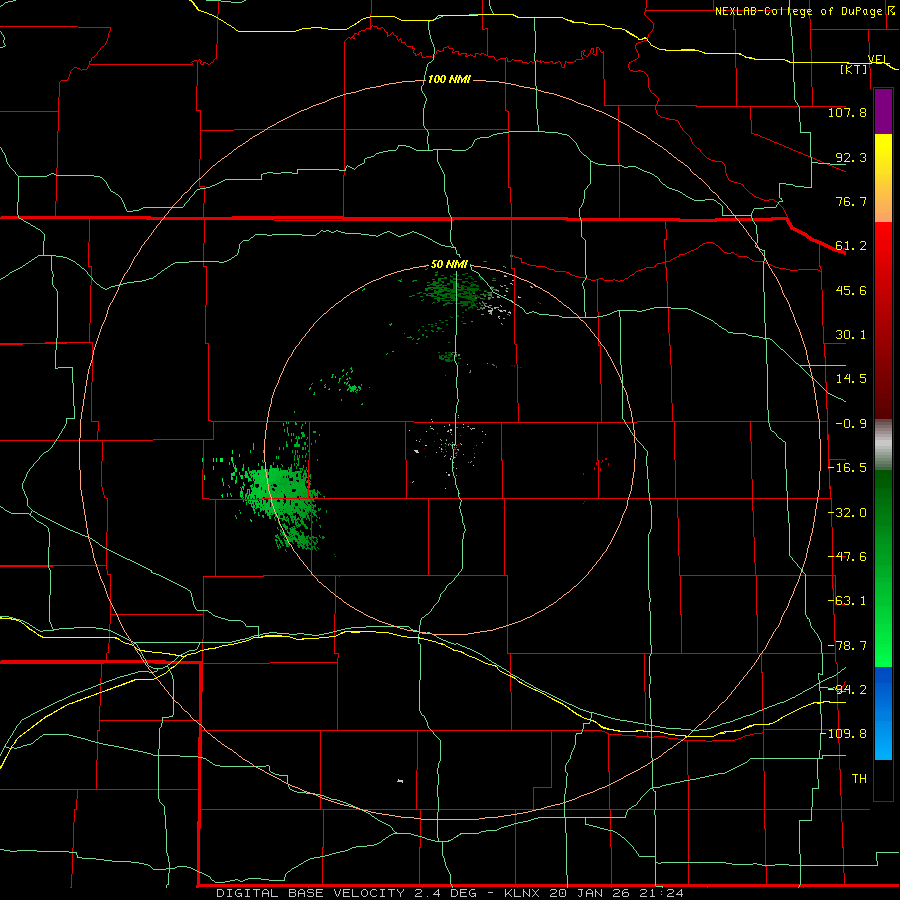Viewport: 900px width, 900px height.
Task: Click the -16.5 velocity scale label
Action: click(x=847, y=468)
